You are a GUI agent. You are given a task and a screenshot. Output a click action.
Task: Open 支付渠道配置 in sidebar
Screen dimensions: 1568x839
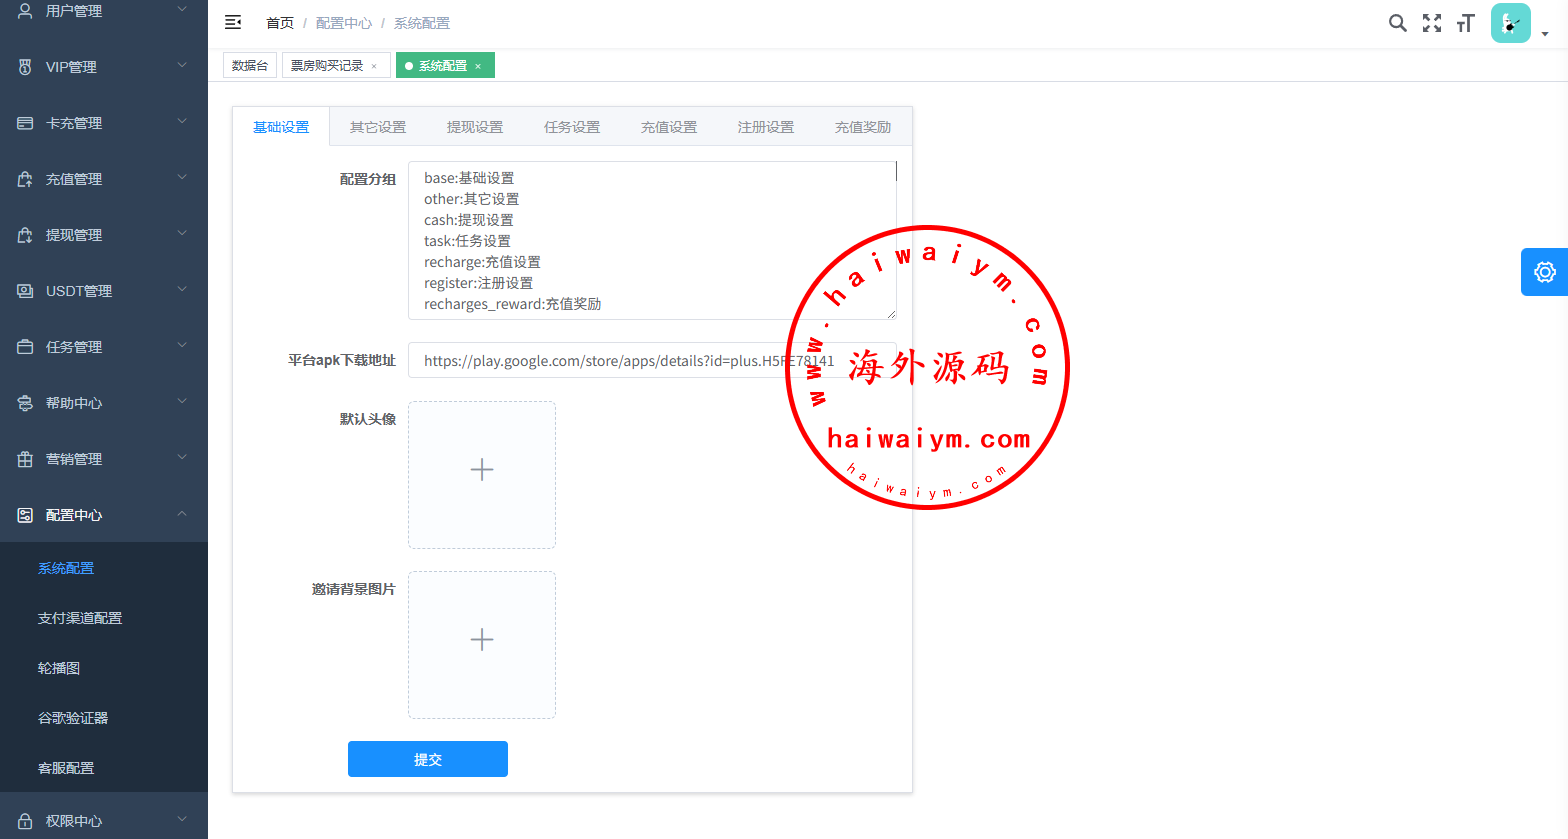(80, 618)
